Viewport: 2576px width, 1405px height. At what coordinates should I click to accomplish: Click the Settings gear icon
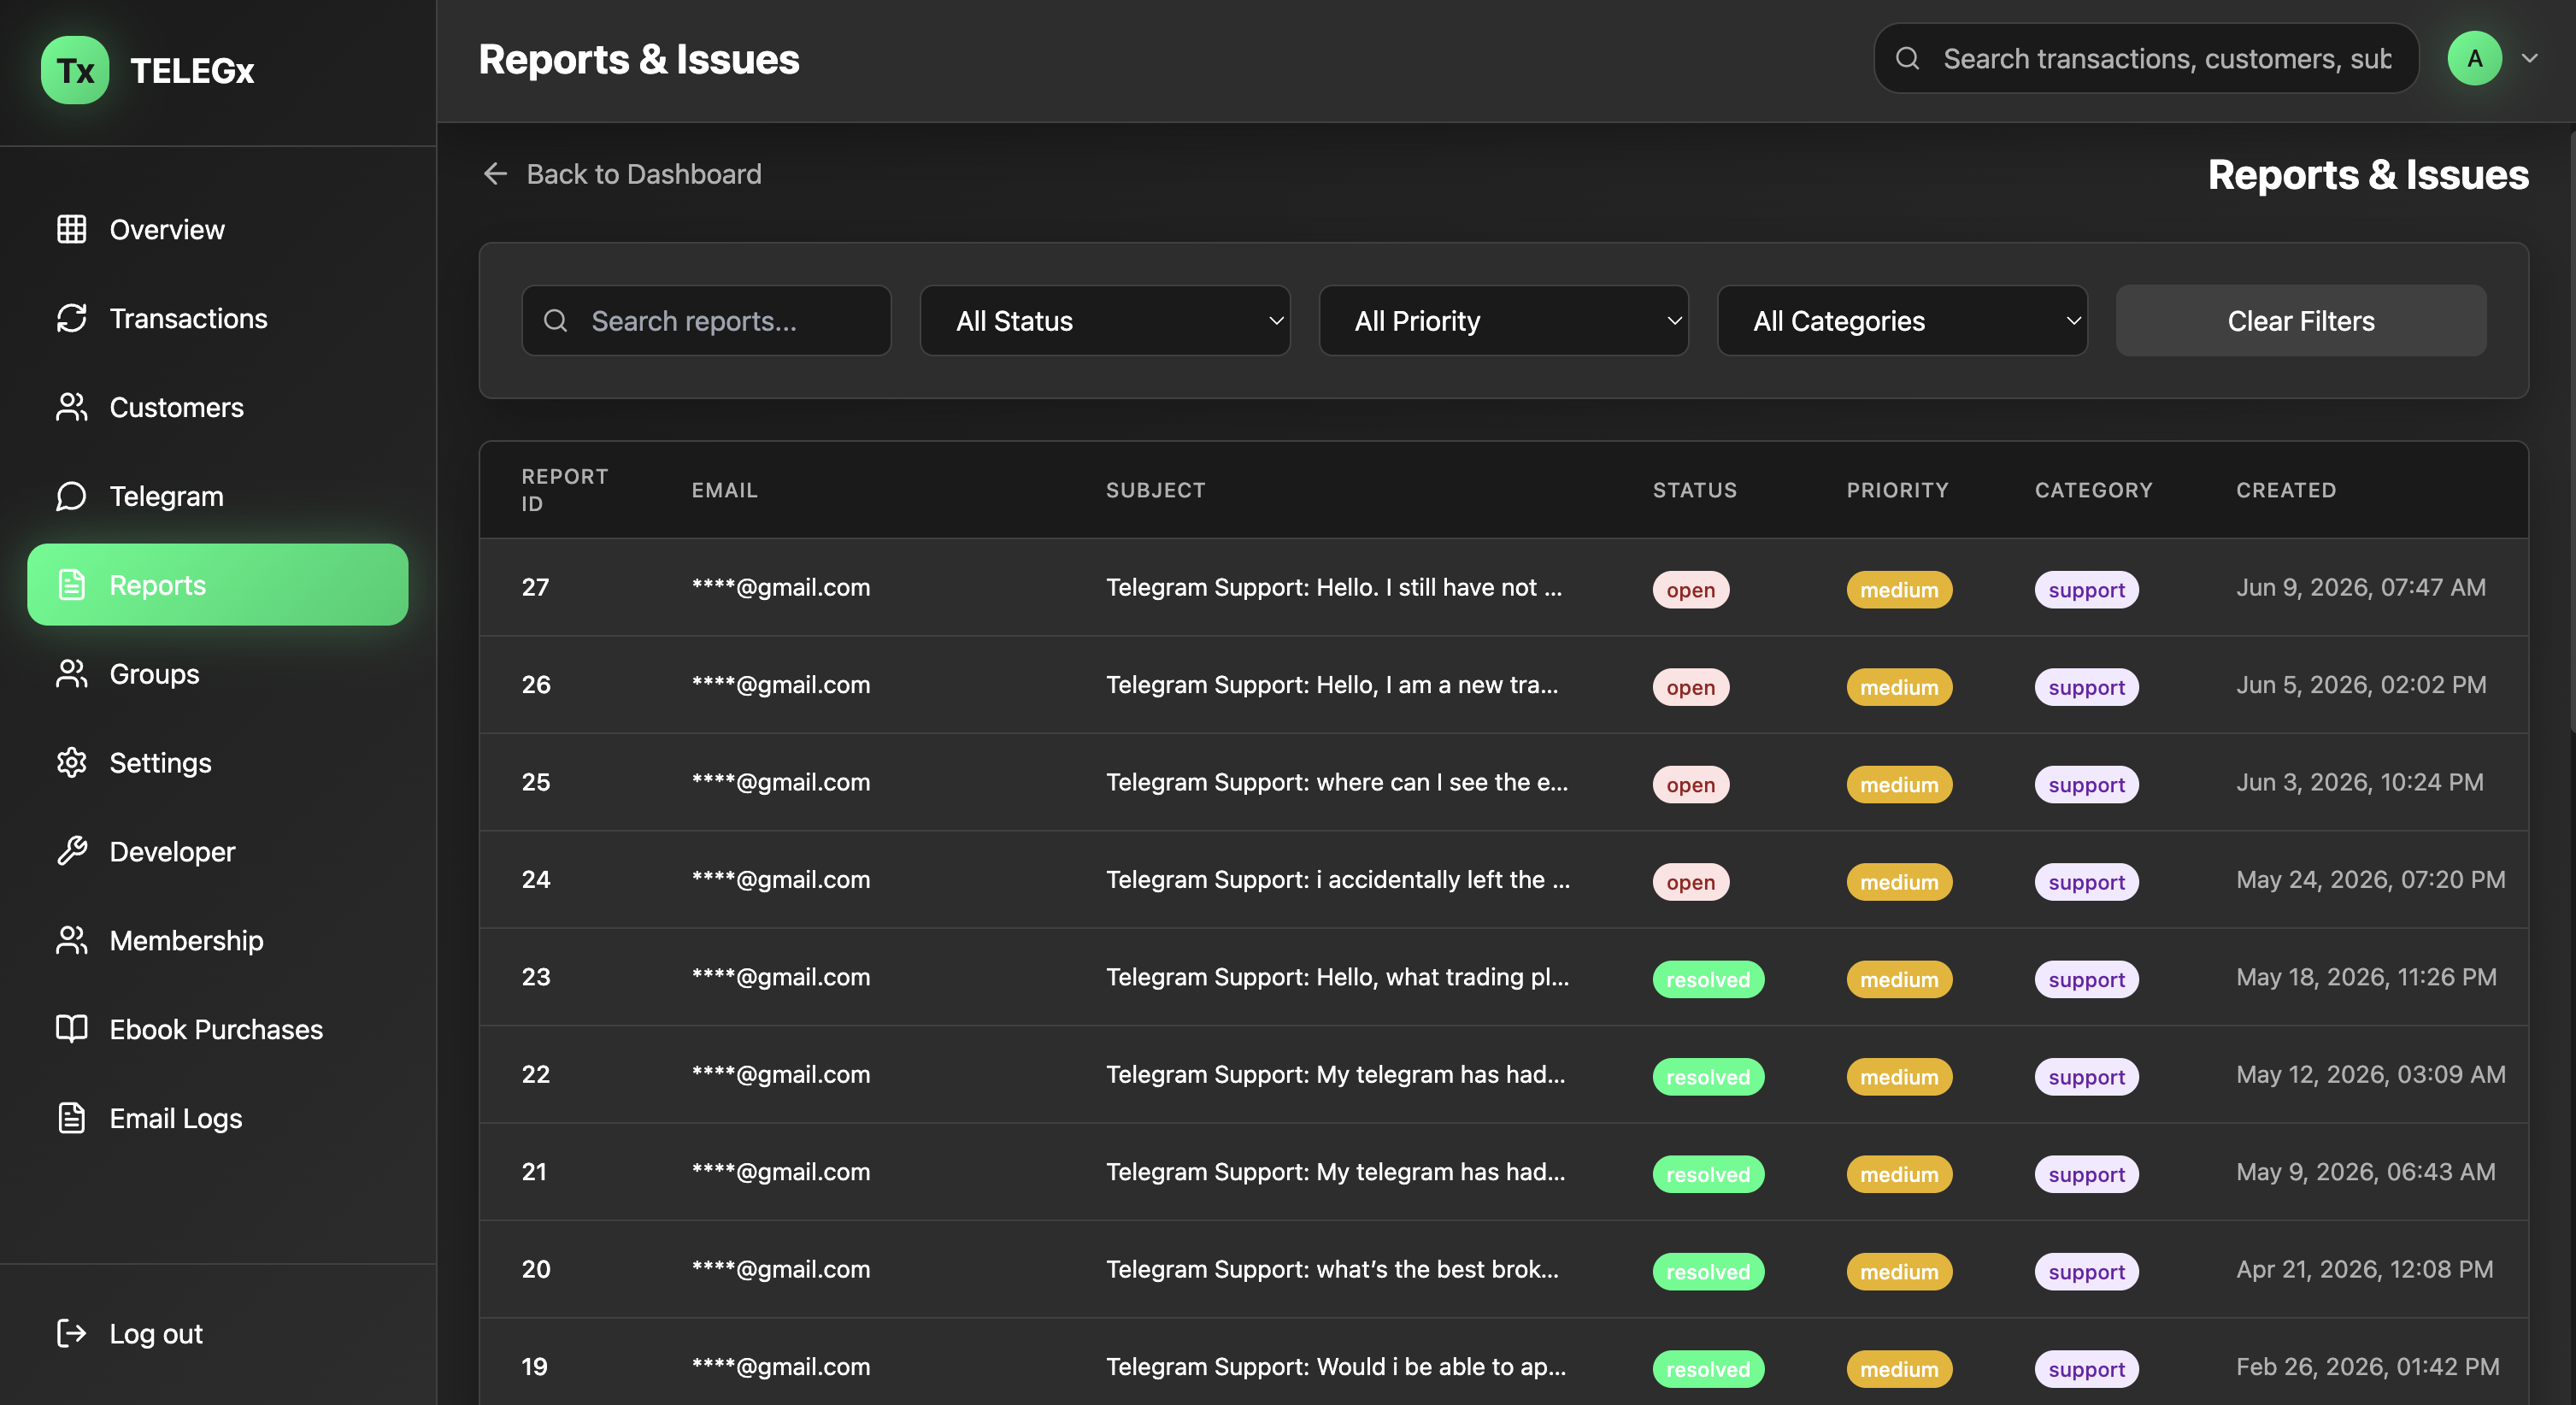click(x=71, y=762)
